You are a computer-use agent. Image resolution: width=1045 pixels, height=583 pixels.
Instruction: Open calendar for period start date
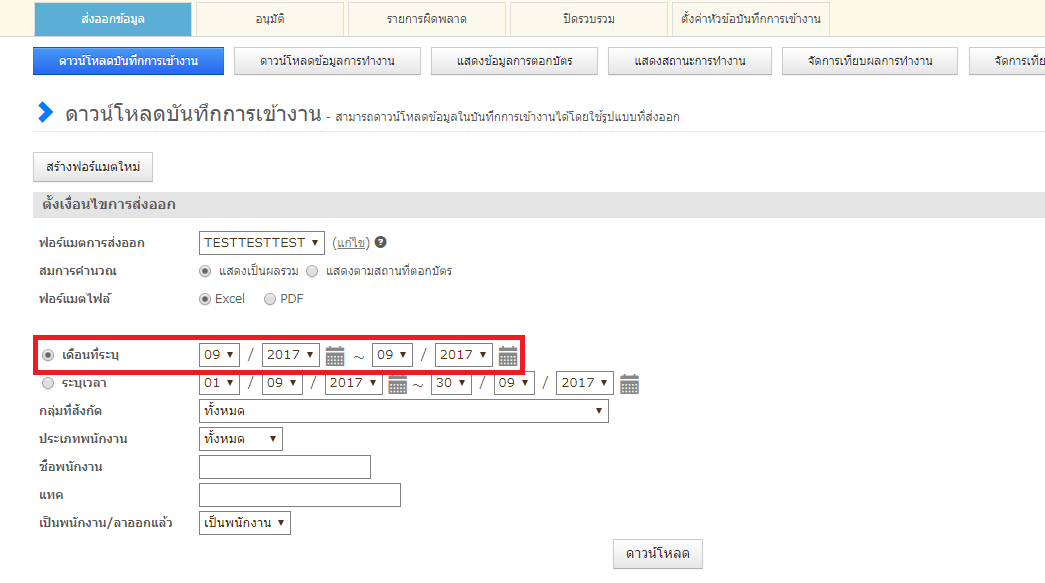click(x=397, y=384)
